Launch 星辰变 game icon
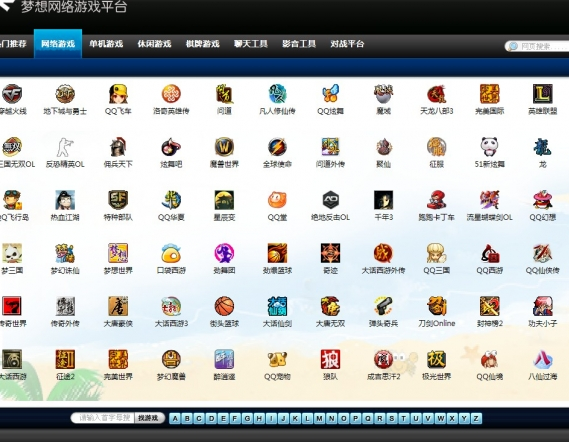This screenshot has width=569, height=442. pyautogui.click(x=224, y=200)
